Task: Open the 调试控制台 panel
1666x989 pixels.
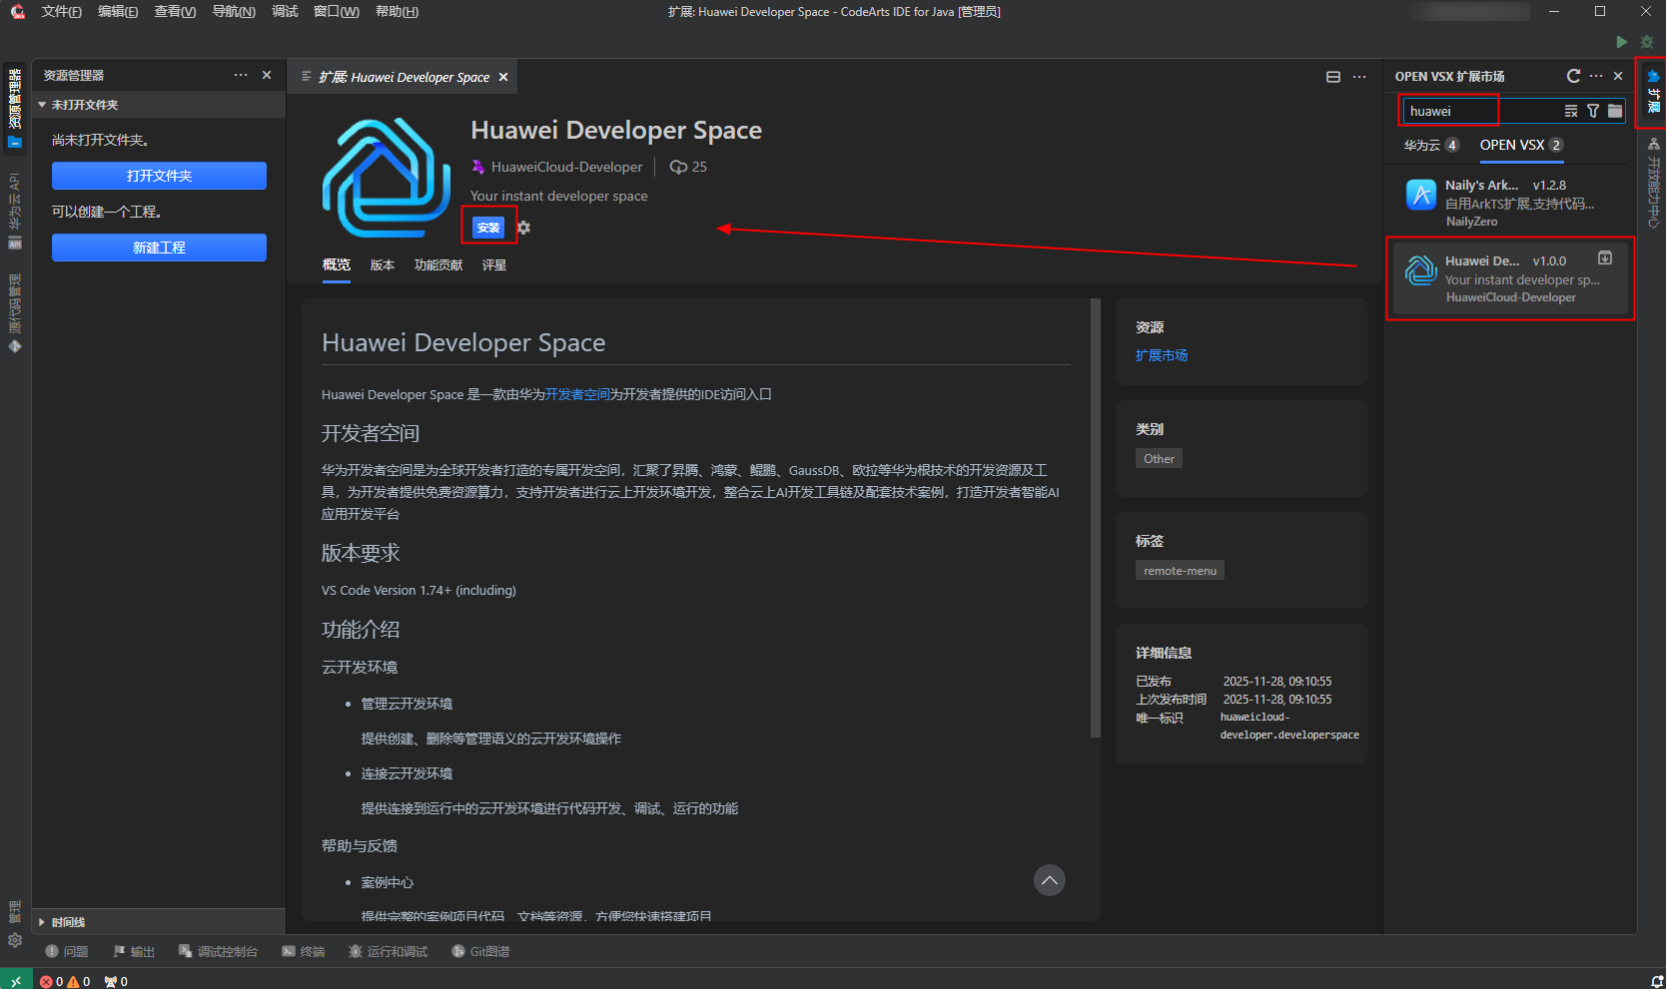Action: coord(218,952)
